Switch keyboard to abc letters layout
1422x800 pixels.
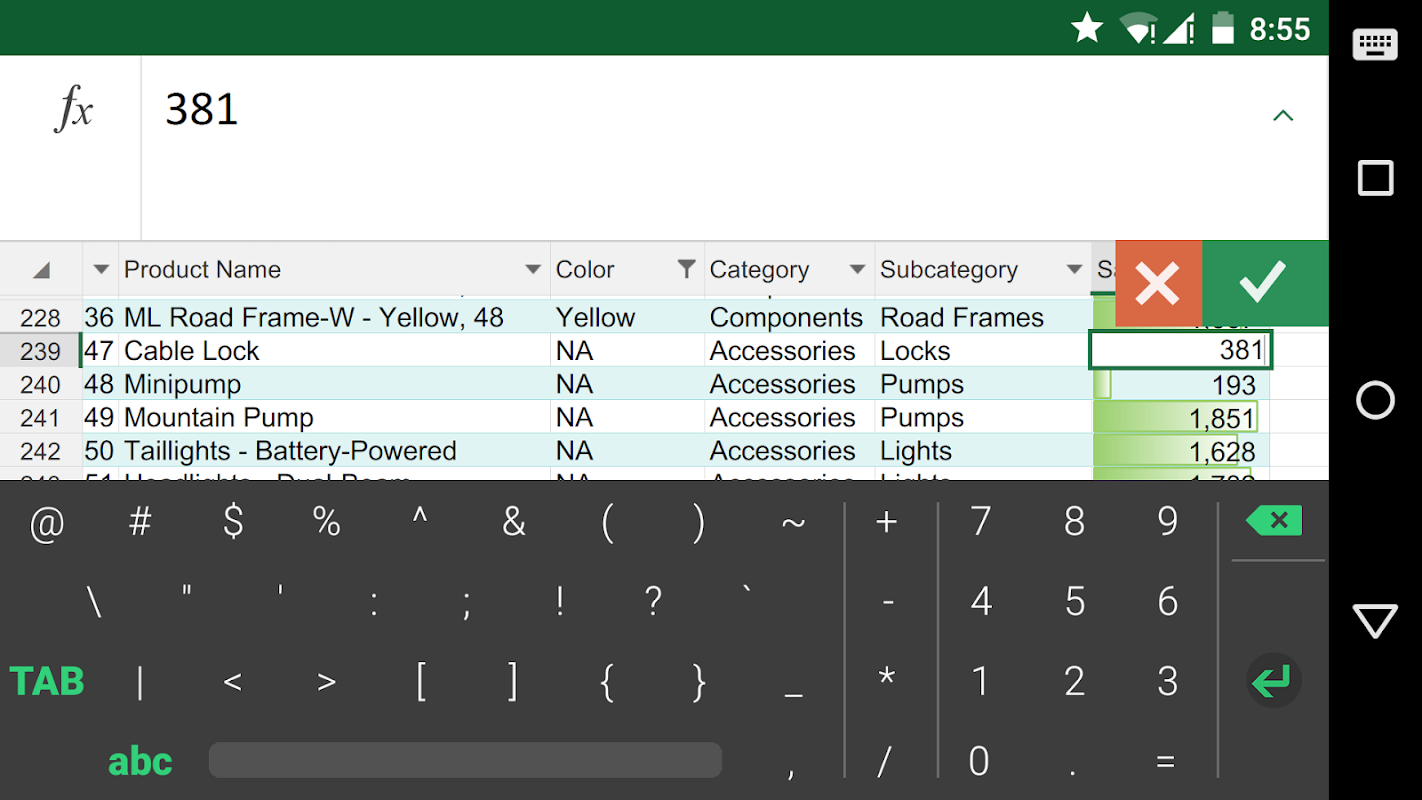140,762
